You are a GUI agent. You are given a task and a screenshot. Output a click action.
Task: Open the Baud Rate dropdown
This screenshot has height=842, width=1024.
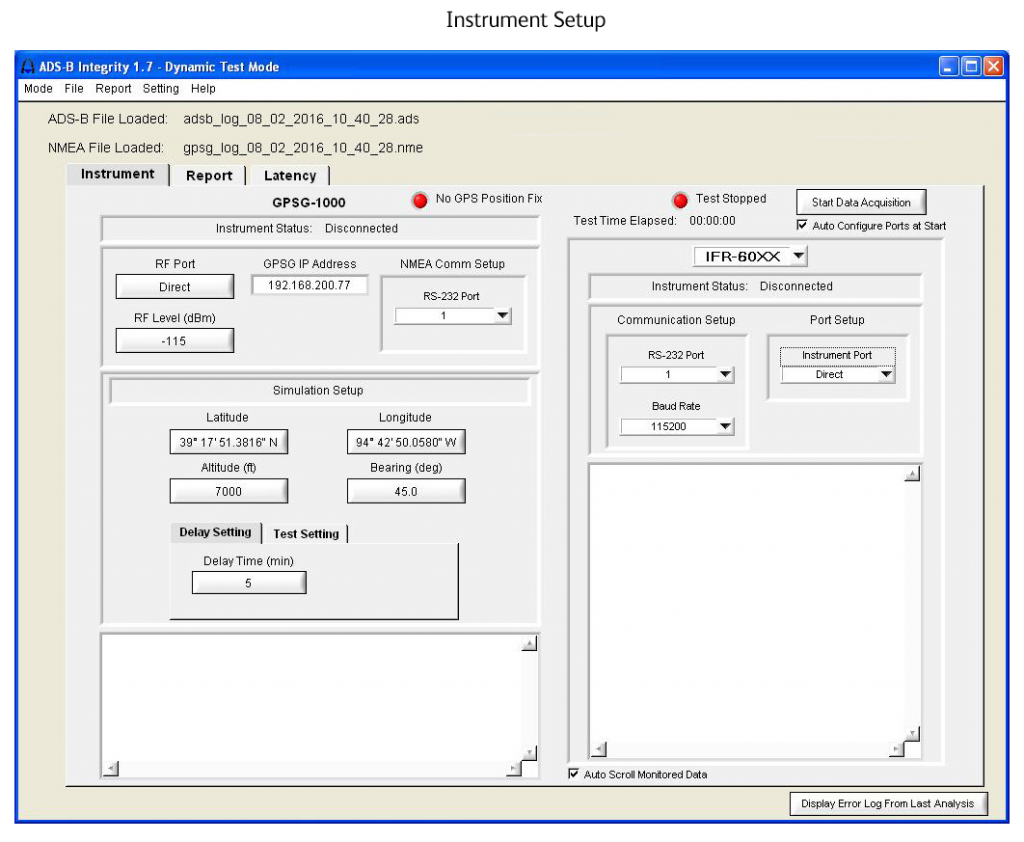point(677,427)
